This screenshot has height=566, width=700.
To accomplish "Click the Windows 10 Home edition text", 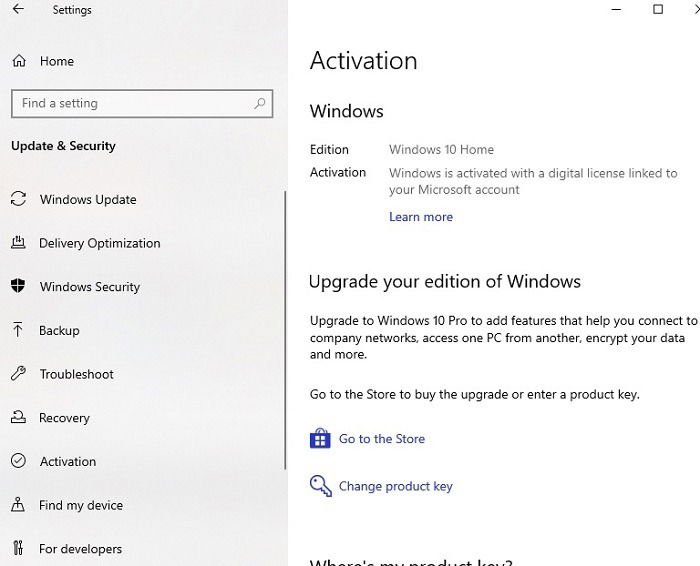I will 442,150.
